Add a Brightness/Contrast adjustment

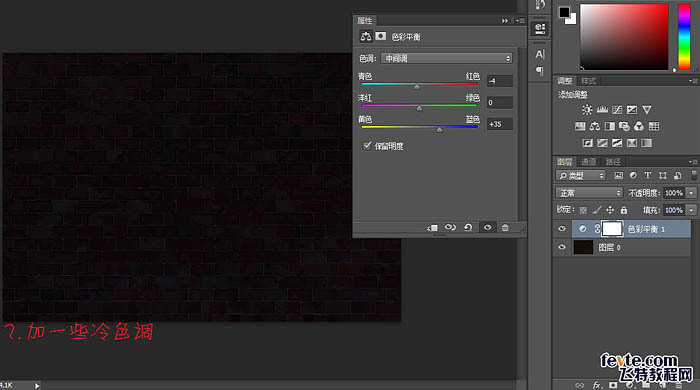[587, 110]
